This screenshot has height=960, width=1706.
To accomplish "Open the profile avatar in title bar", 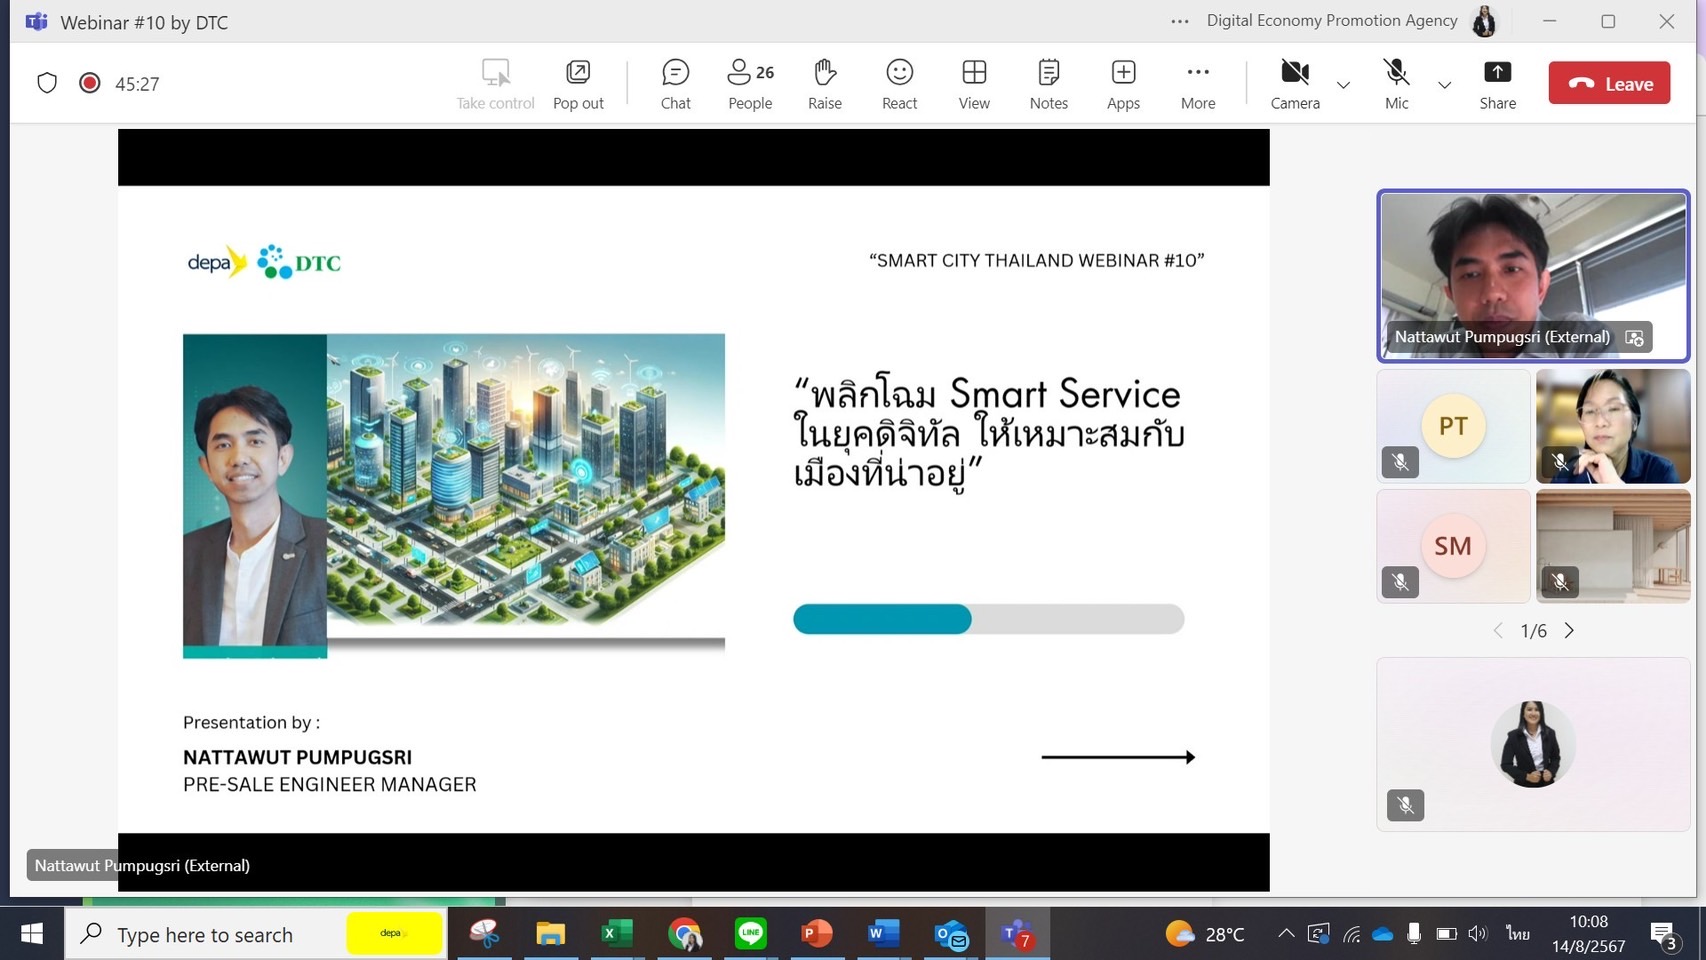I will coord(1485,21).
